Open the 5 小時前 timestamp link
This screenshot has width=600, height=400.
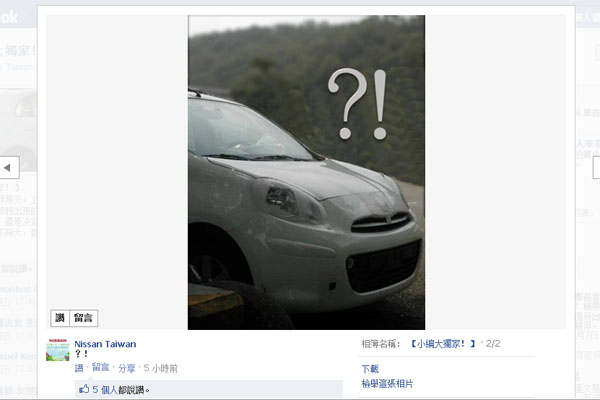click(161, 369)
